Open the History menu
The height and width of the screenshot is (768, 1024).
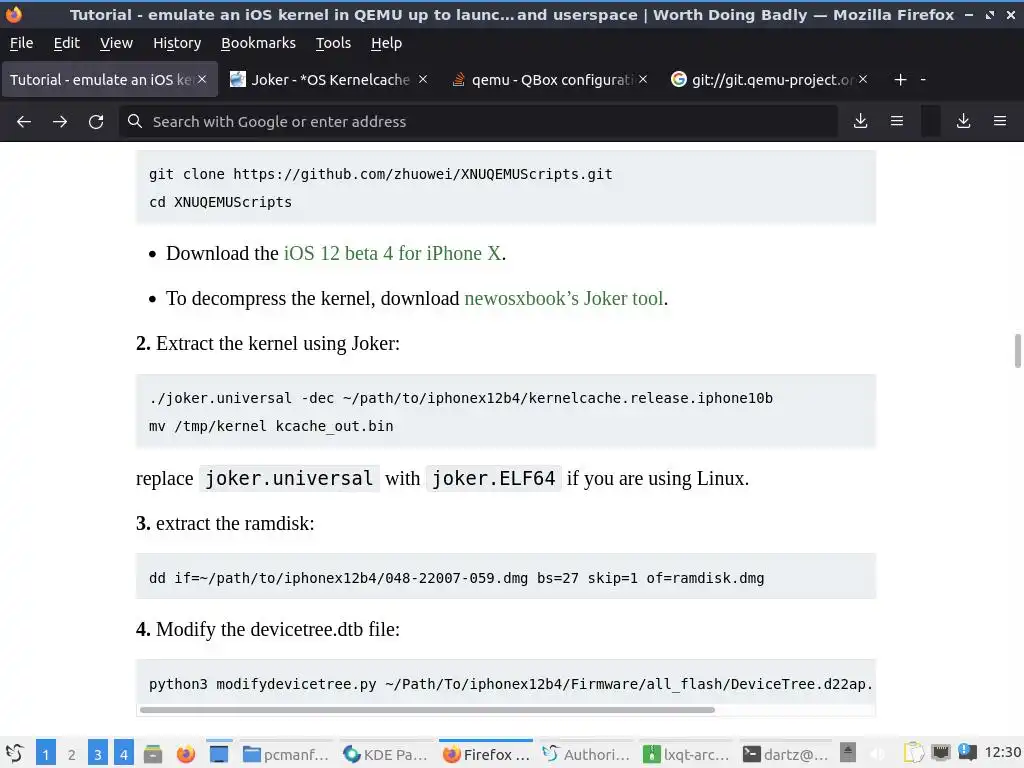click(177, 43)
